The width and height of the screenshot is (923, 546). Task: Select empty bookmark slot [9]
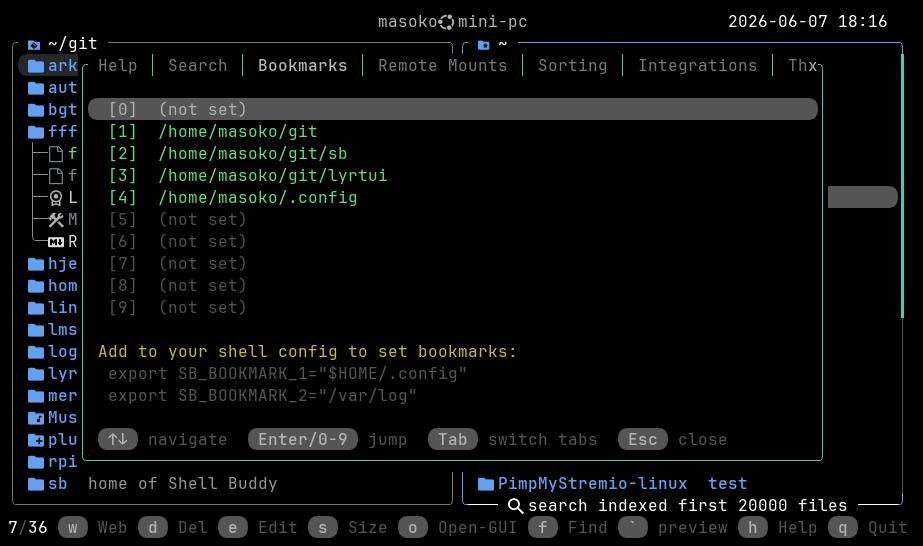pyautogui.click(x=177, y=307)
